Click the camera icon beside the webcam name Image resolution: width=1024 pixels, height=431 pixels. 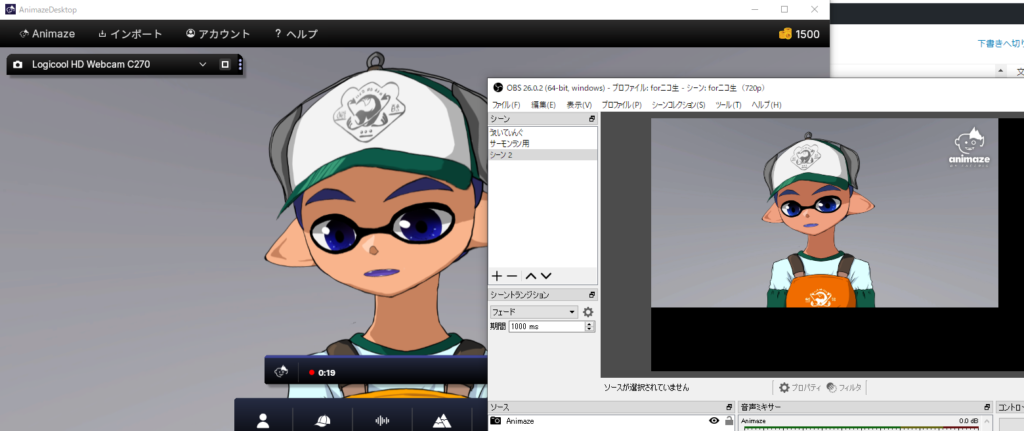tap(18, 65)
